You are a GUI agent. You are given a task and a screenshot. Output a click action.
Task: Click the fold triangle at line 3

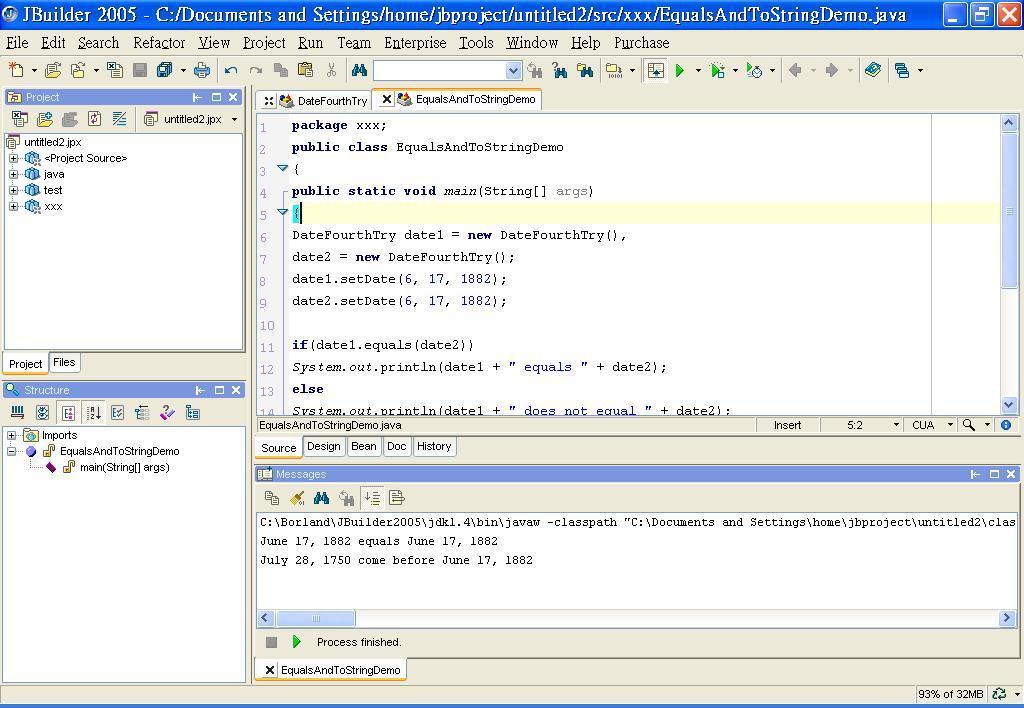(283, 169)
